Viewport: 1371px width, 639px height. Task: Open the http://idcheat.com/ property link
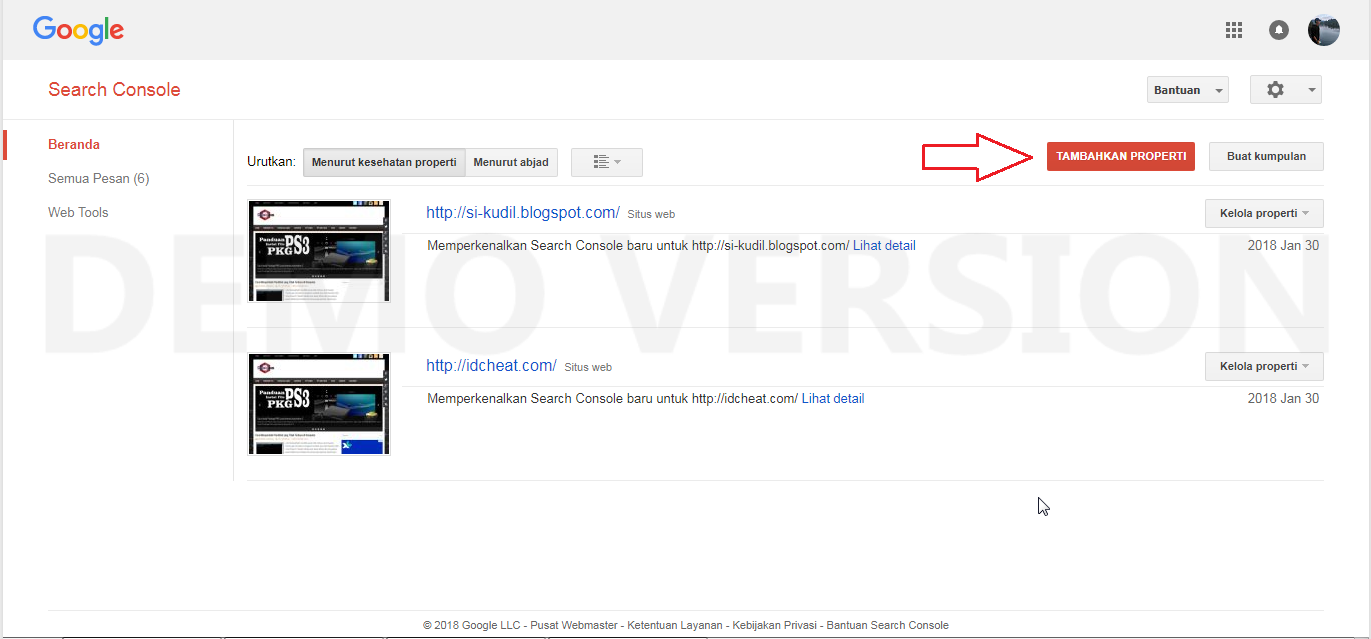[x=491, y=365]
